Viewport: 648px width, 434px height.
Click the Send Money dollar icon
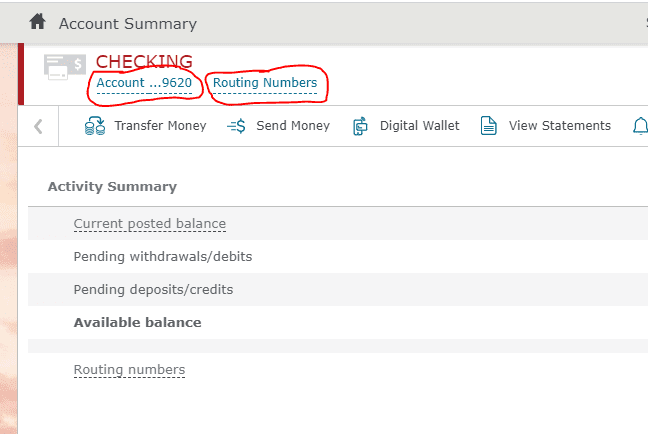tap(236, 126)
